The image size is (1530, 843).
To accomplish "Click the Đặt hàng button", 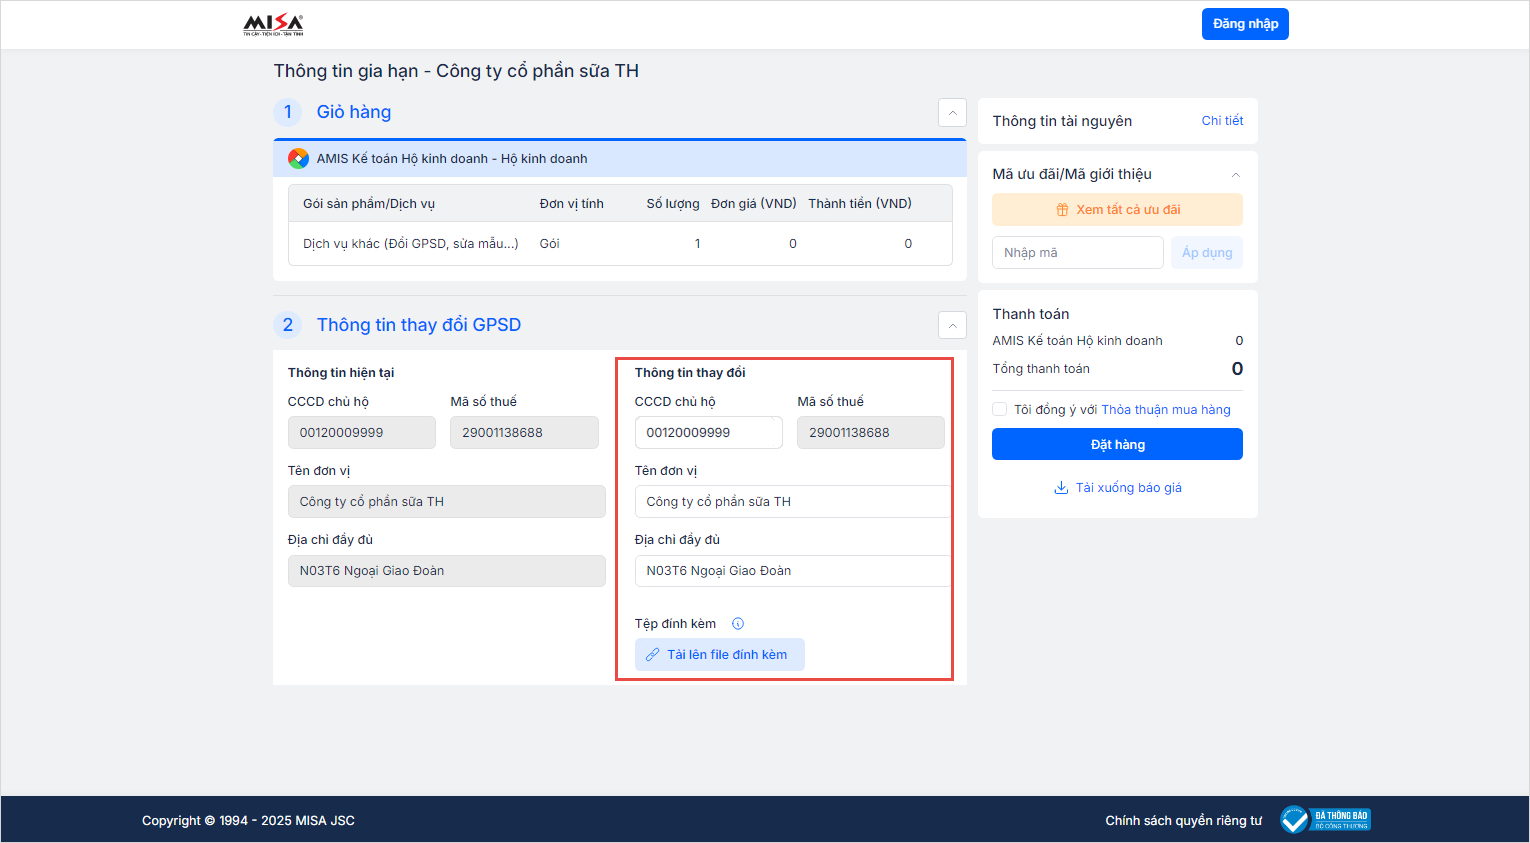I will pyautogui.click(x=1117, y=444).
